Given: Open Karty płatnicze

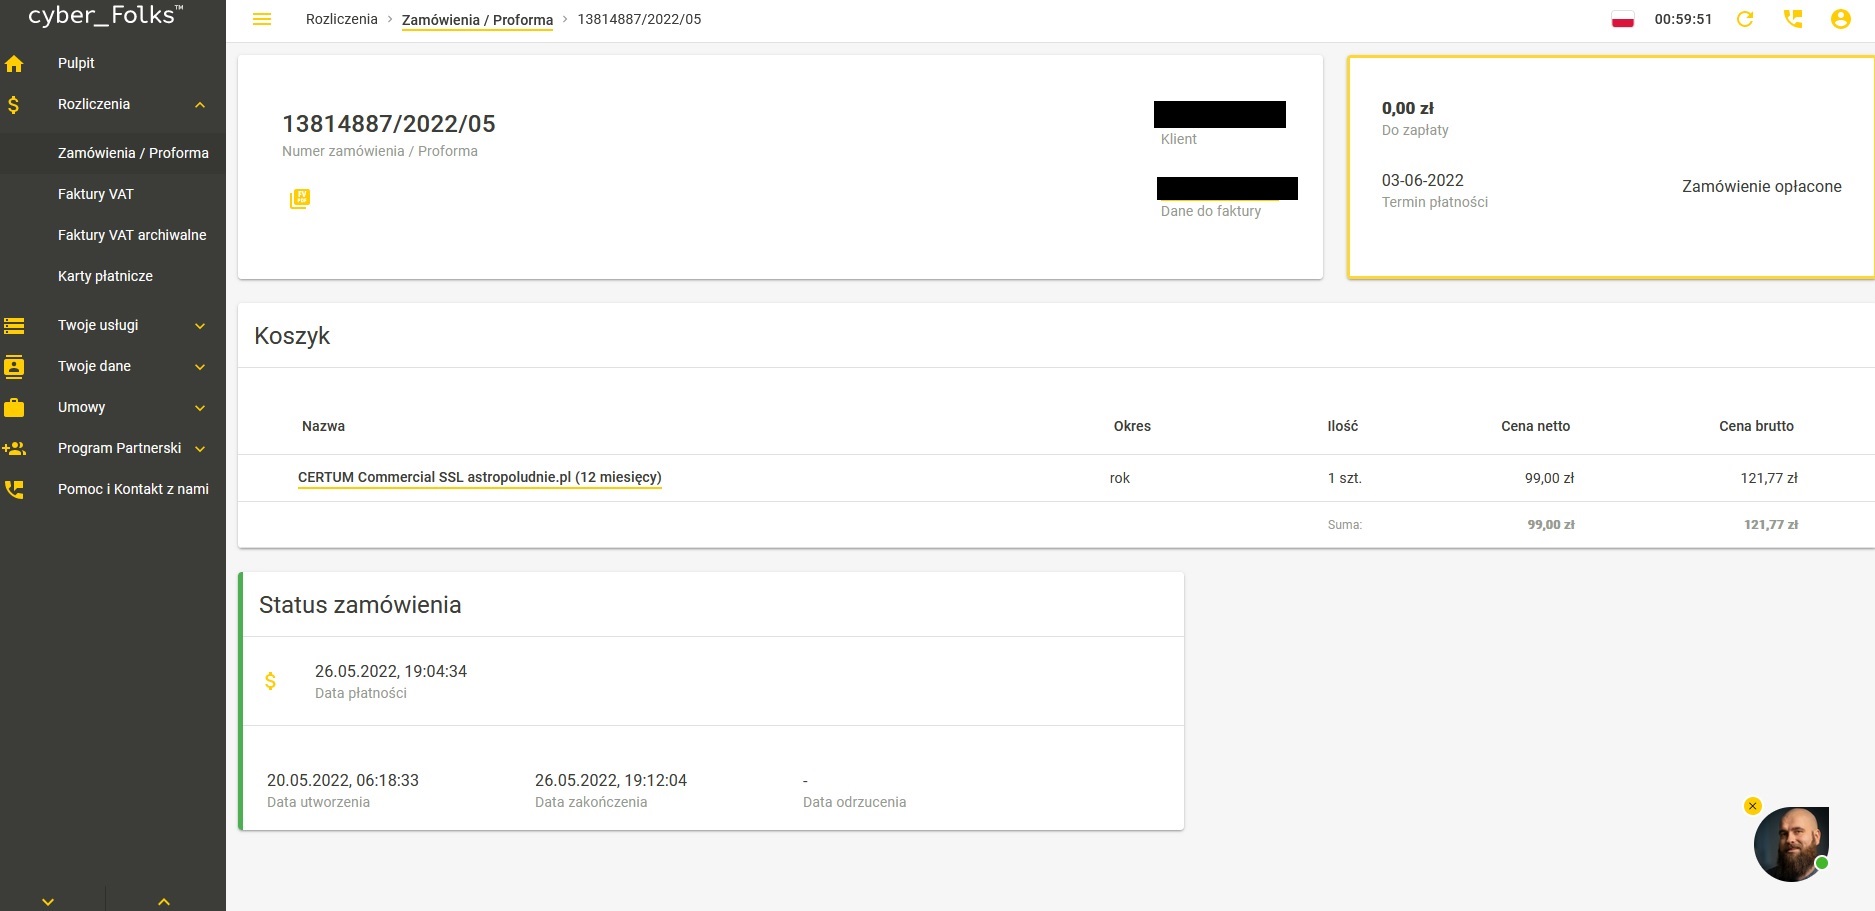Looking at the screenshot, I should click(x=105, y=276).
